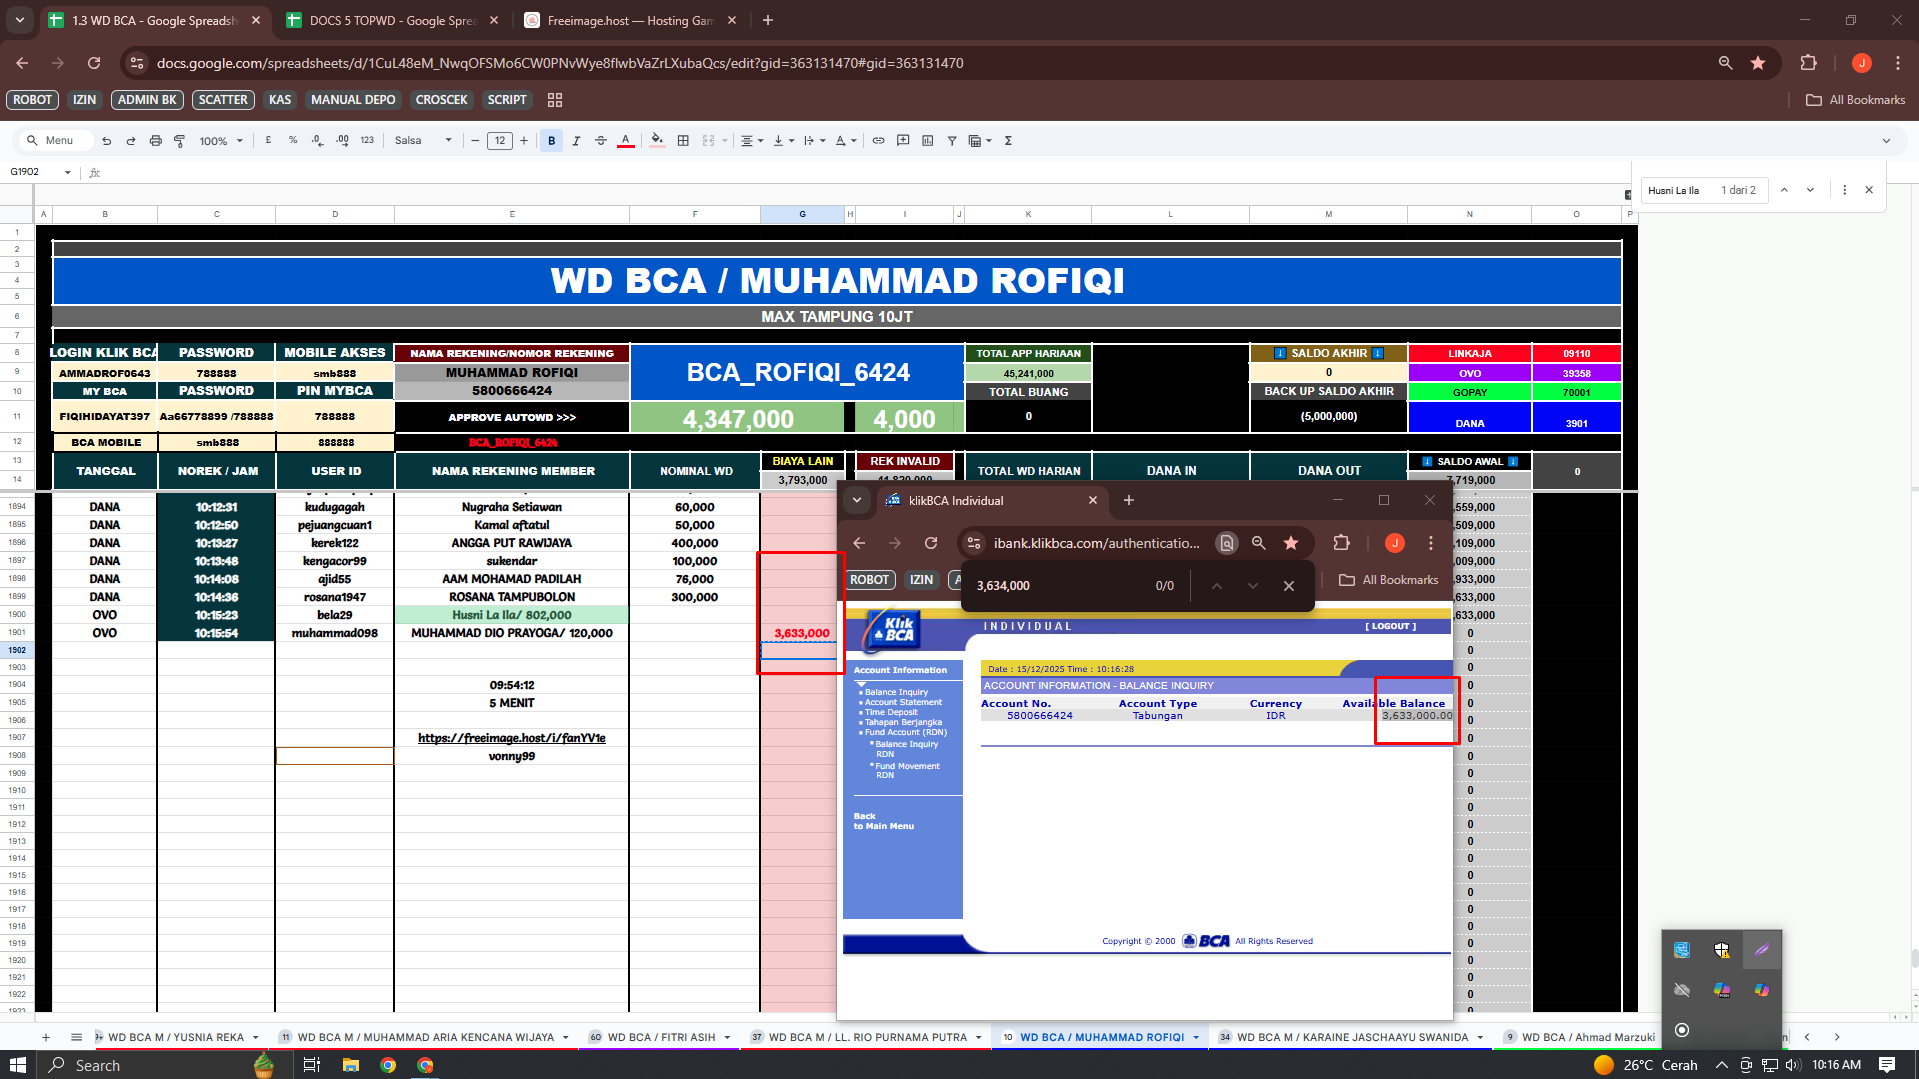1919x1079 pixels.
Task: Open ADMIN BK bookmark
Action: pos(147,100)
